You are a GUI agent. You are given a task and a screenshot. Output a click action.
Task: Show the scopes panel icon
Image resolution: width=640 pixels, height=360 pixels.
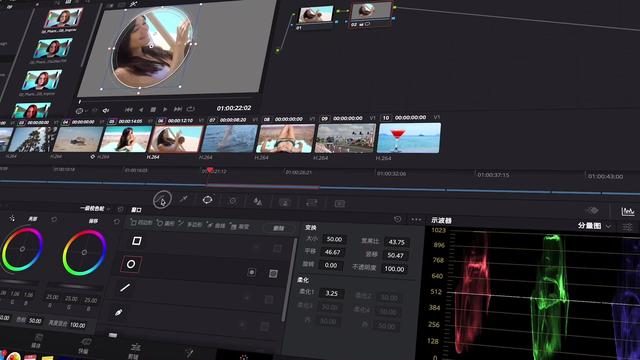627,211
